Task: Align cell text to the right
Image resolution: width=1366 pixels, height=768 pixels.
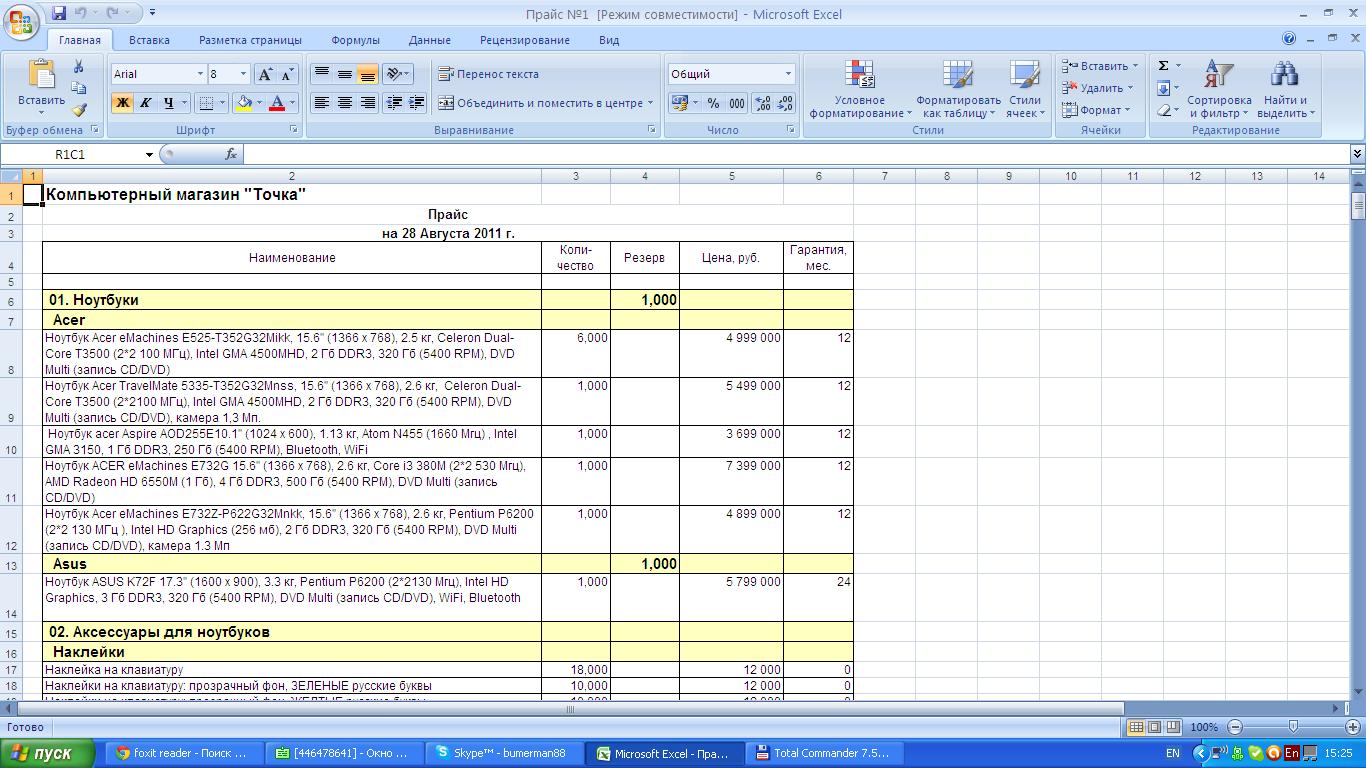Action: pos(367,102)
